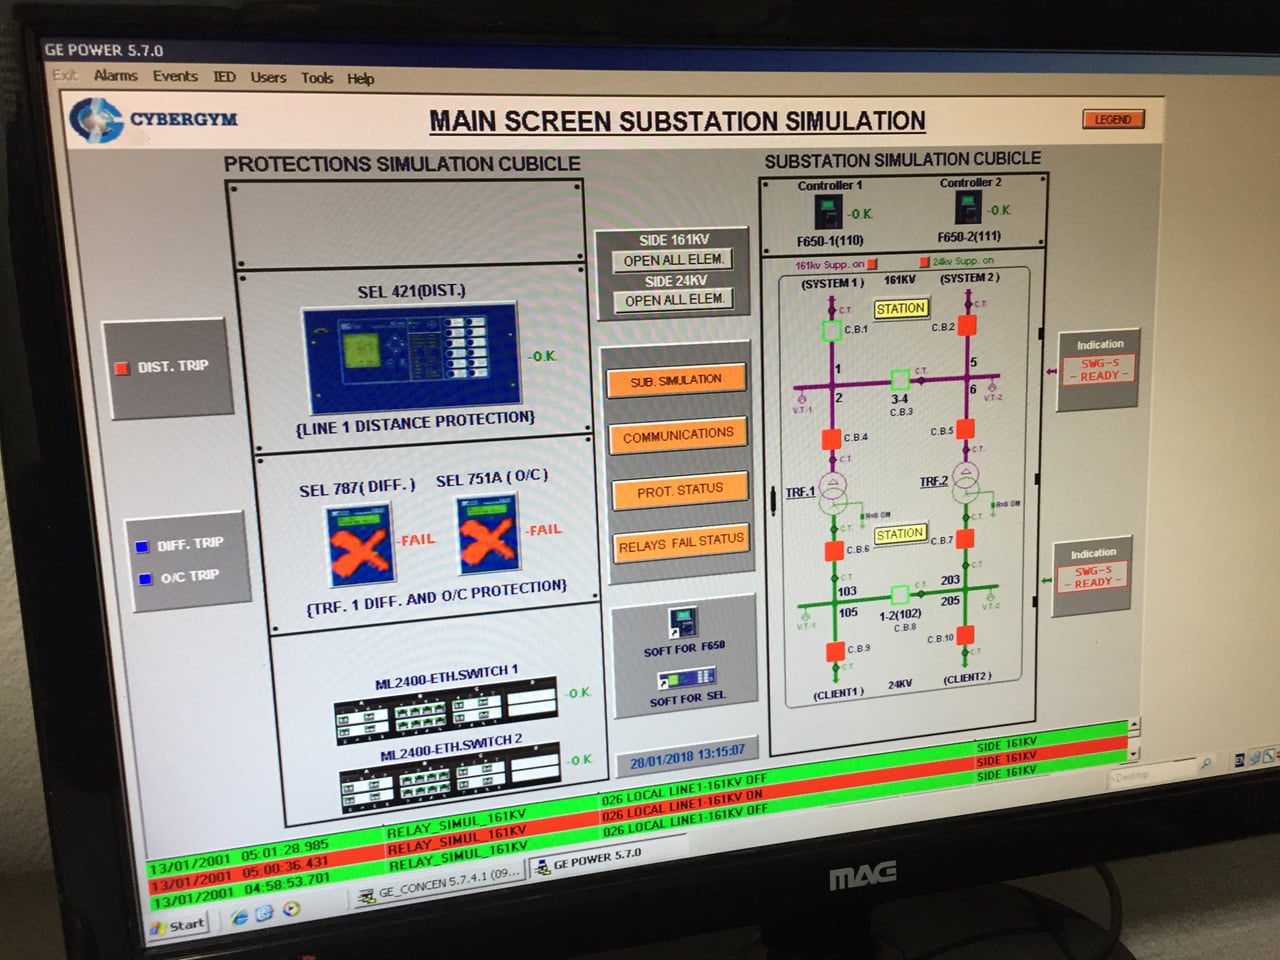Open the Help menu

[x=361, y=79]
